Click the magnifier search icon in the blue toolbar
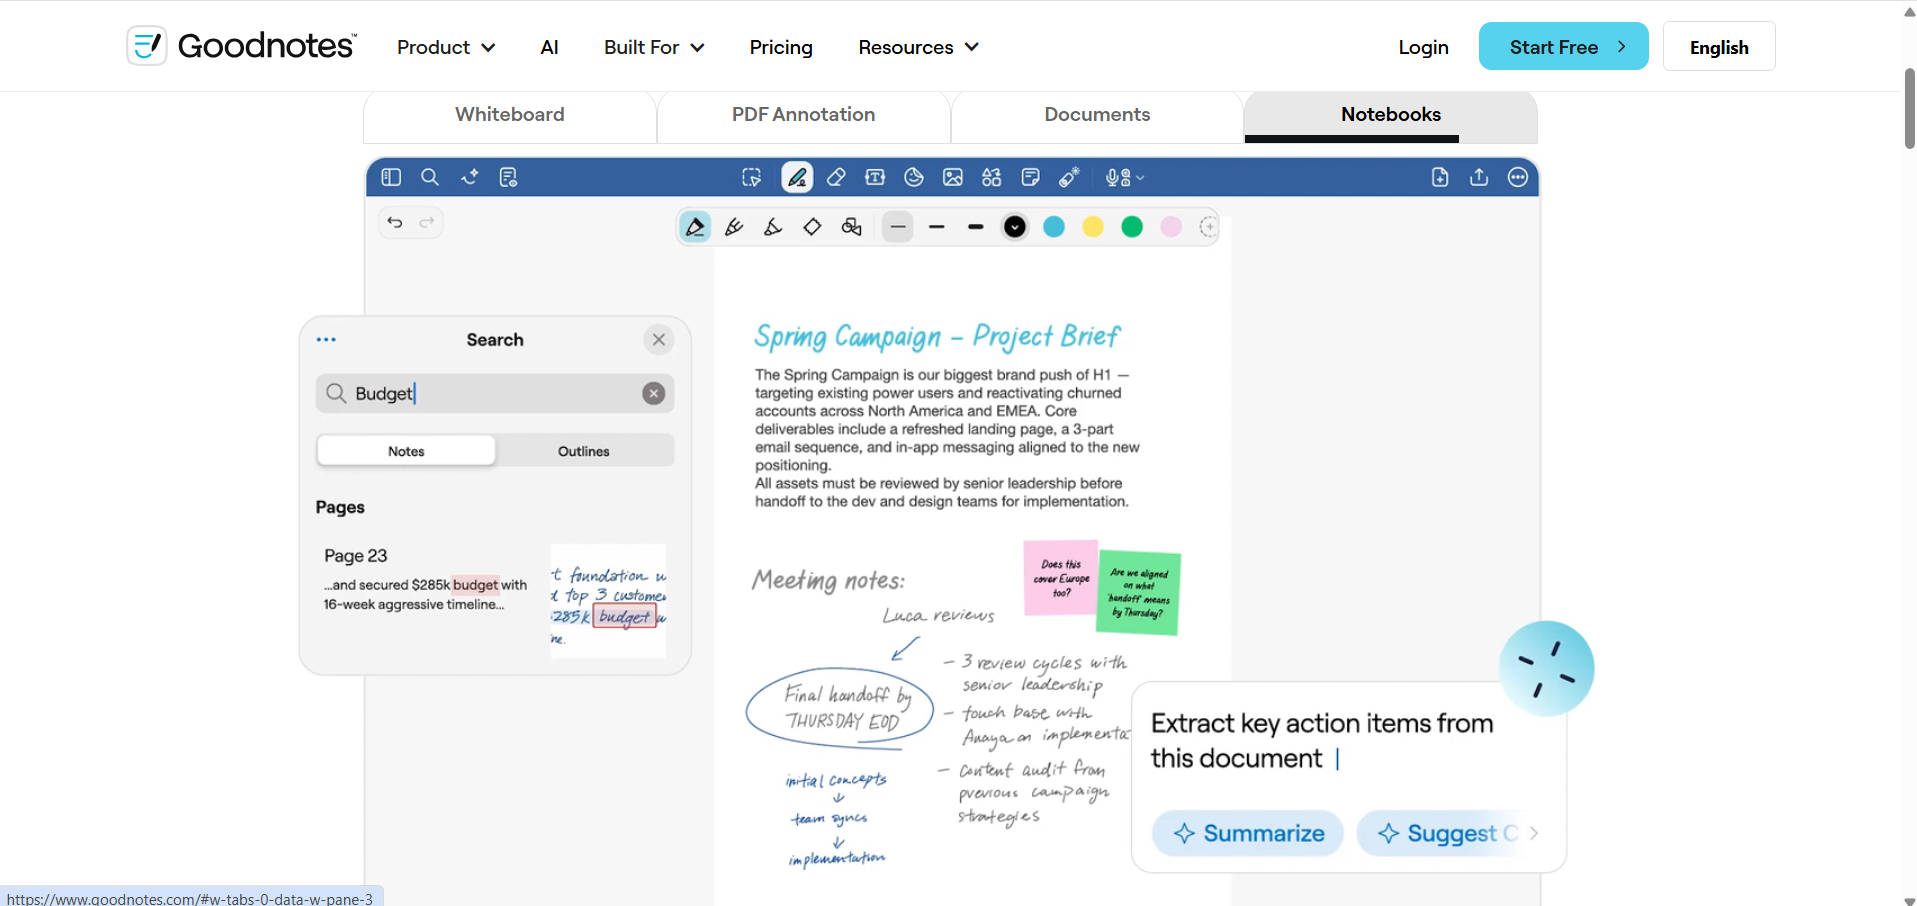This screenshot has width=1917, height=906. tap(430, 177)
